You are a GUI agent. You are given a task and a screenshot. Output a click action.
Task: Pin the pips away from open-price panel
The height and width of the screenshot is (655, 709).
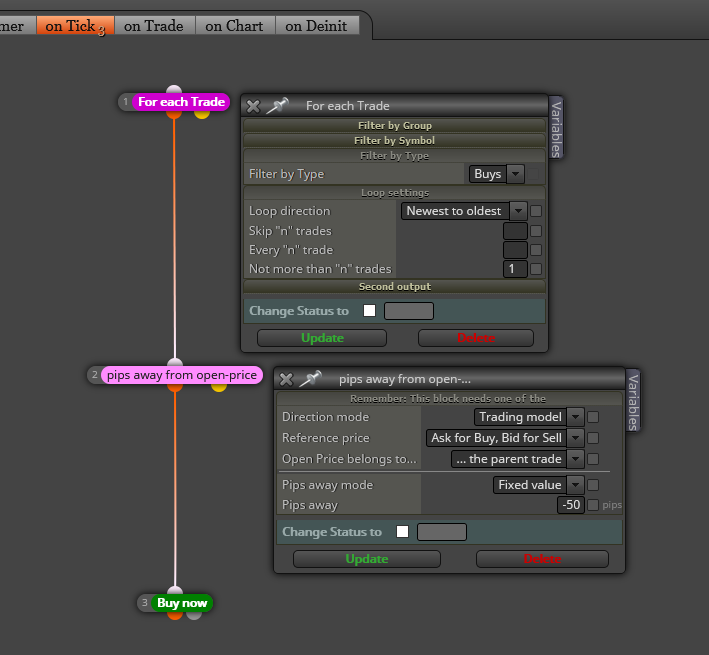click(x=311, y=378)
